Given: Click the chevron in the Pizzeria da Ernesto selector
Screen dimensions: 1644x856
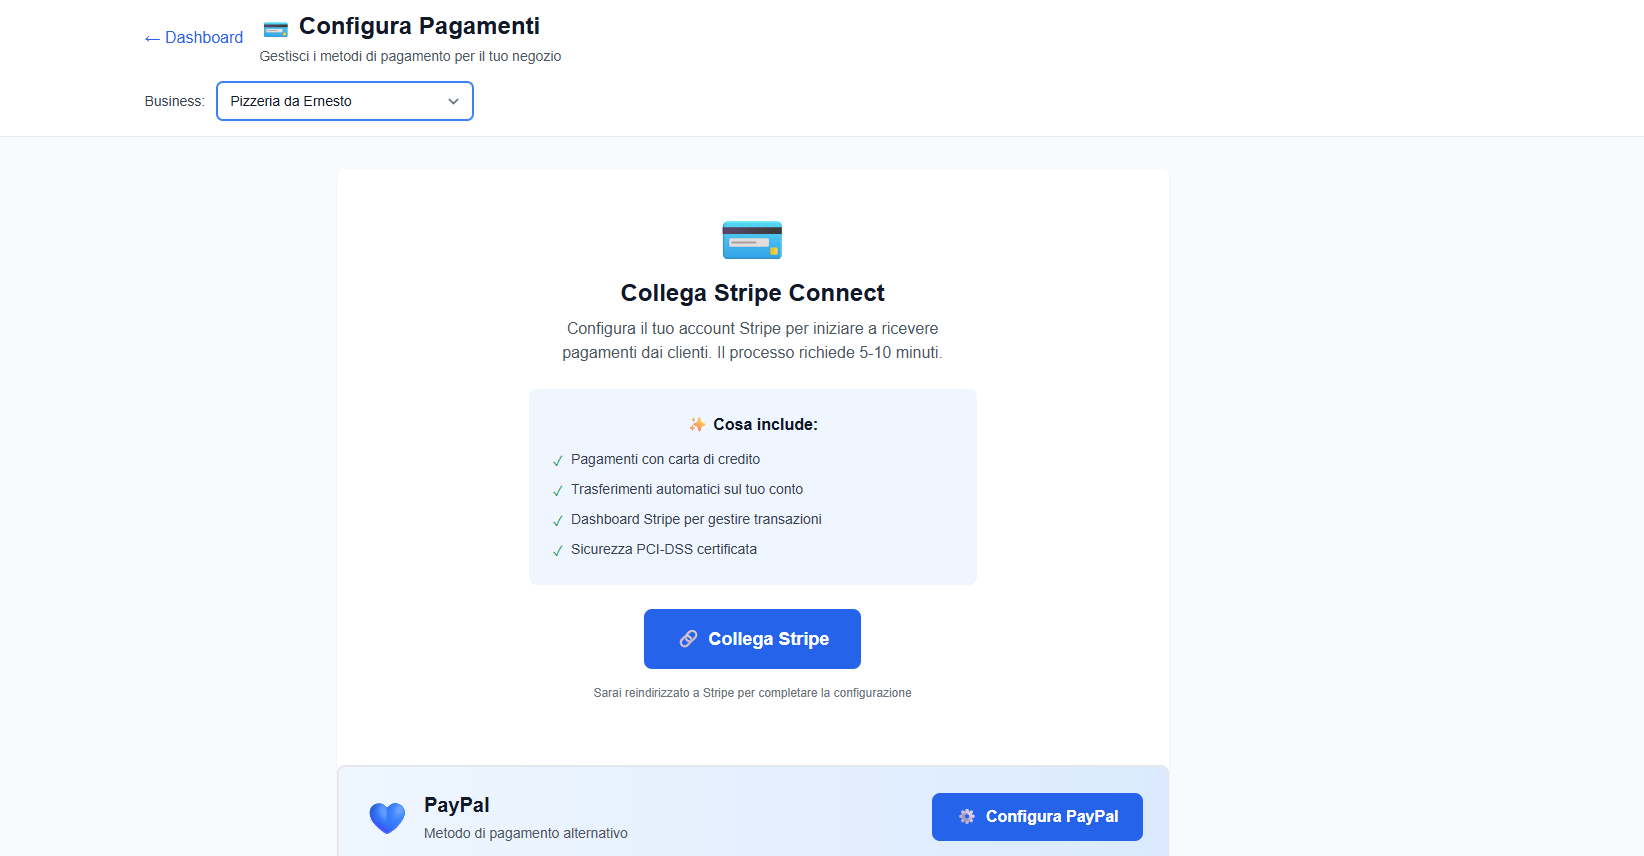Looking at the screenshot, I should (454, 101).
